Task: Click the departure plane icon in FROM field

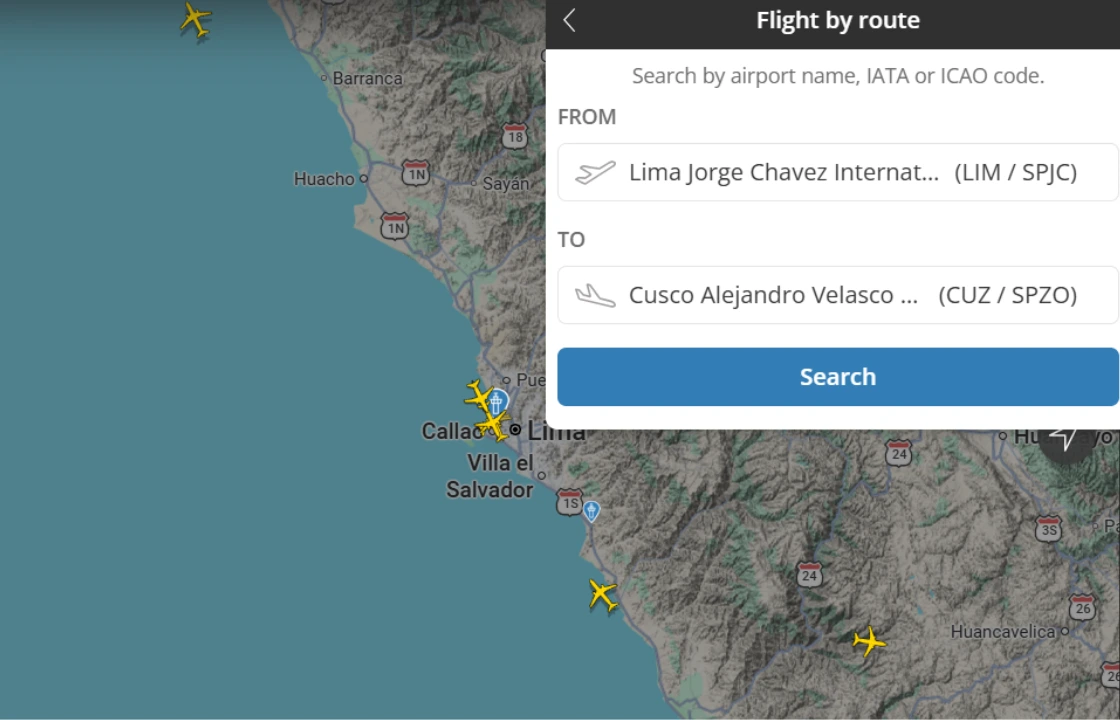Action: click(597, 171)
